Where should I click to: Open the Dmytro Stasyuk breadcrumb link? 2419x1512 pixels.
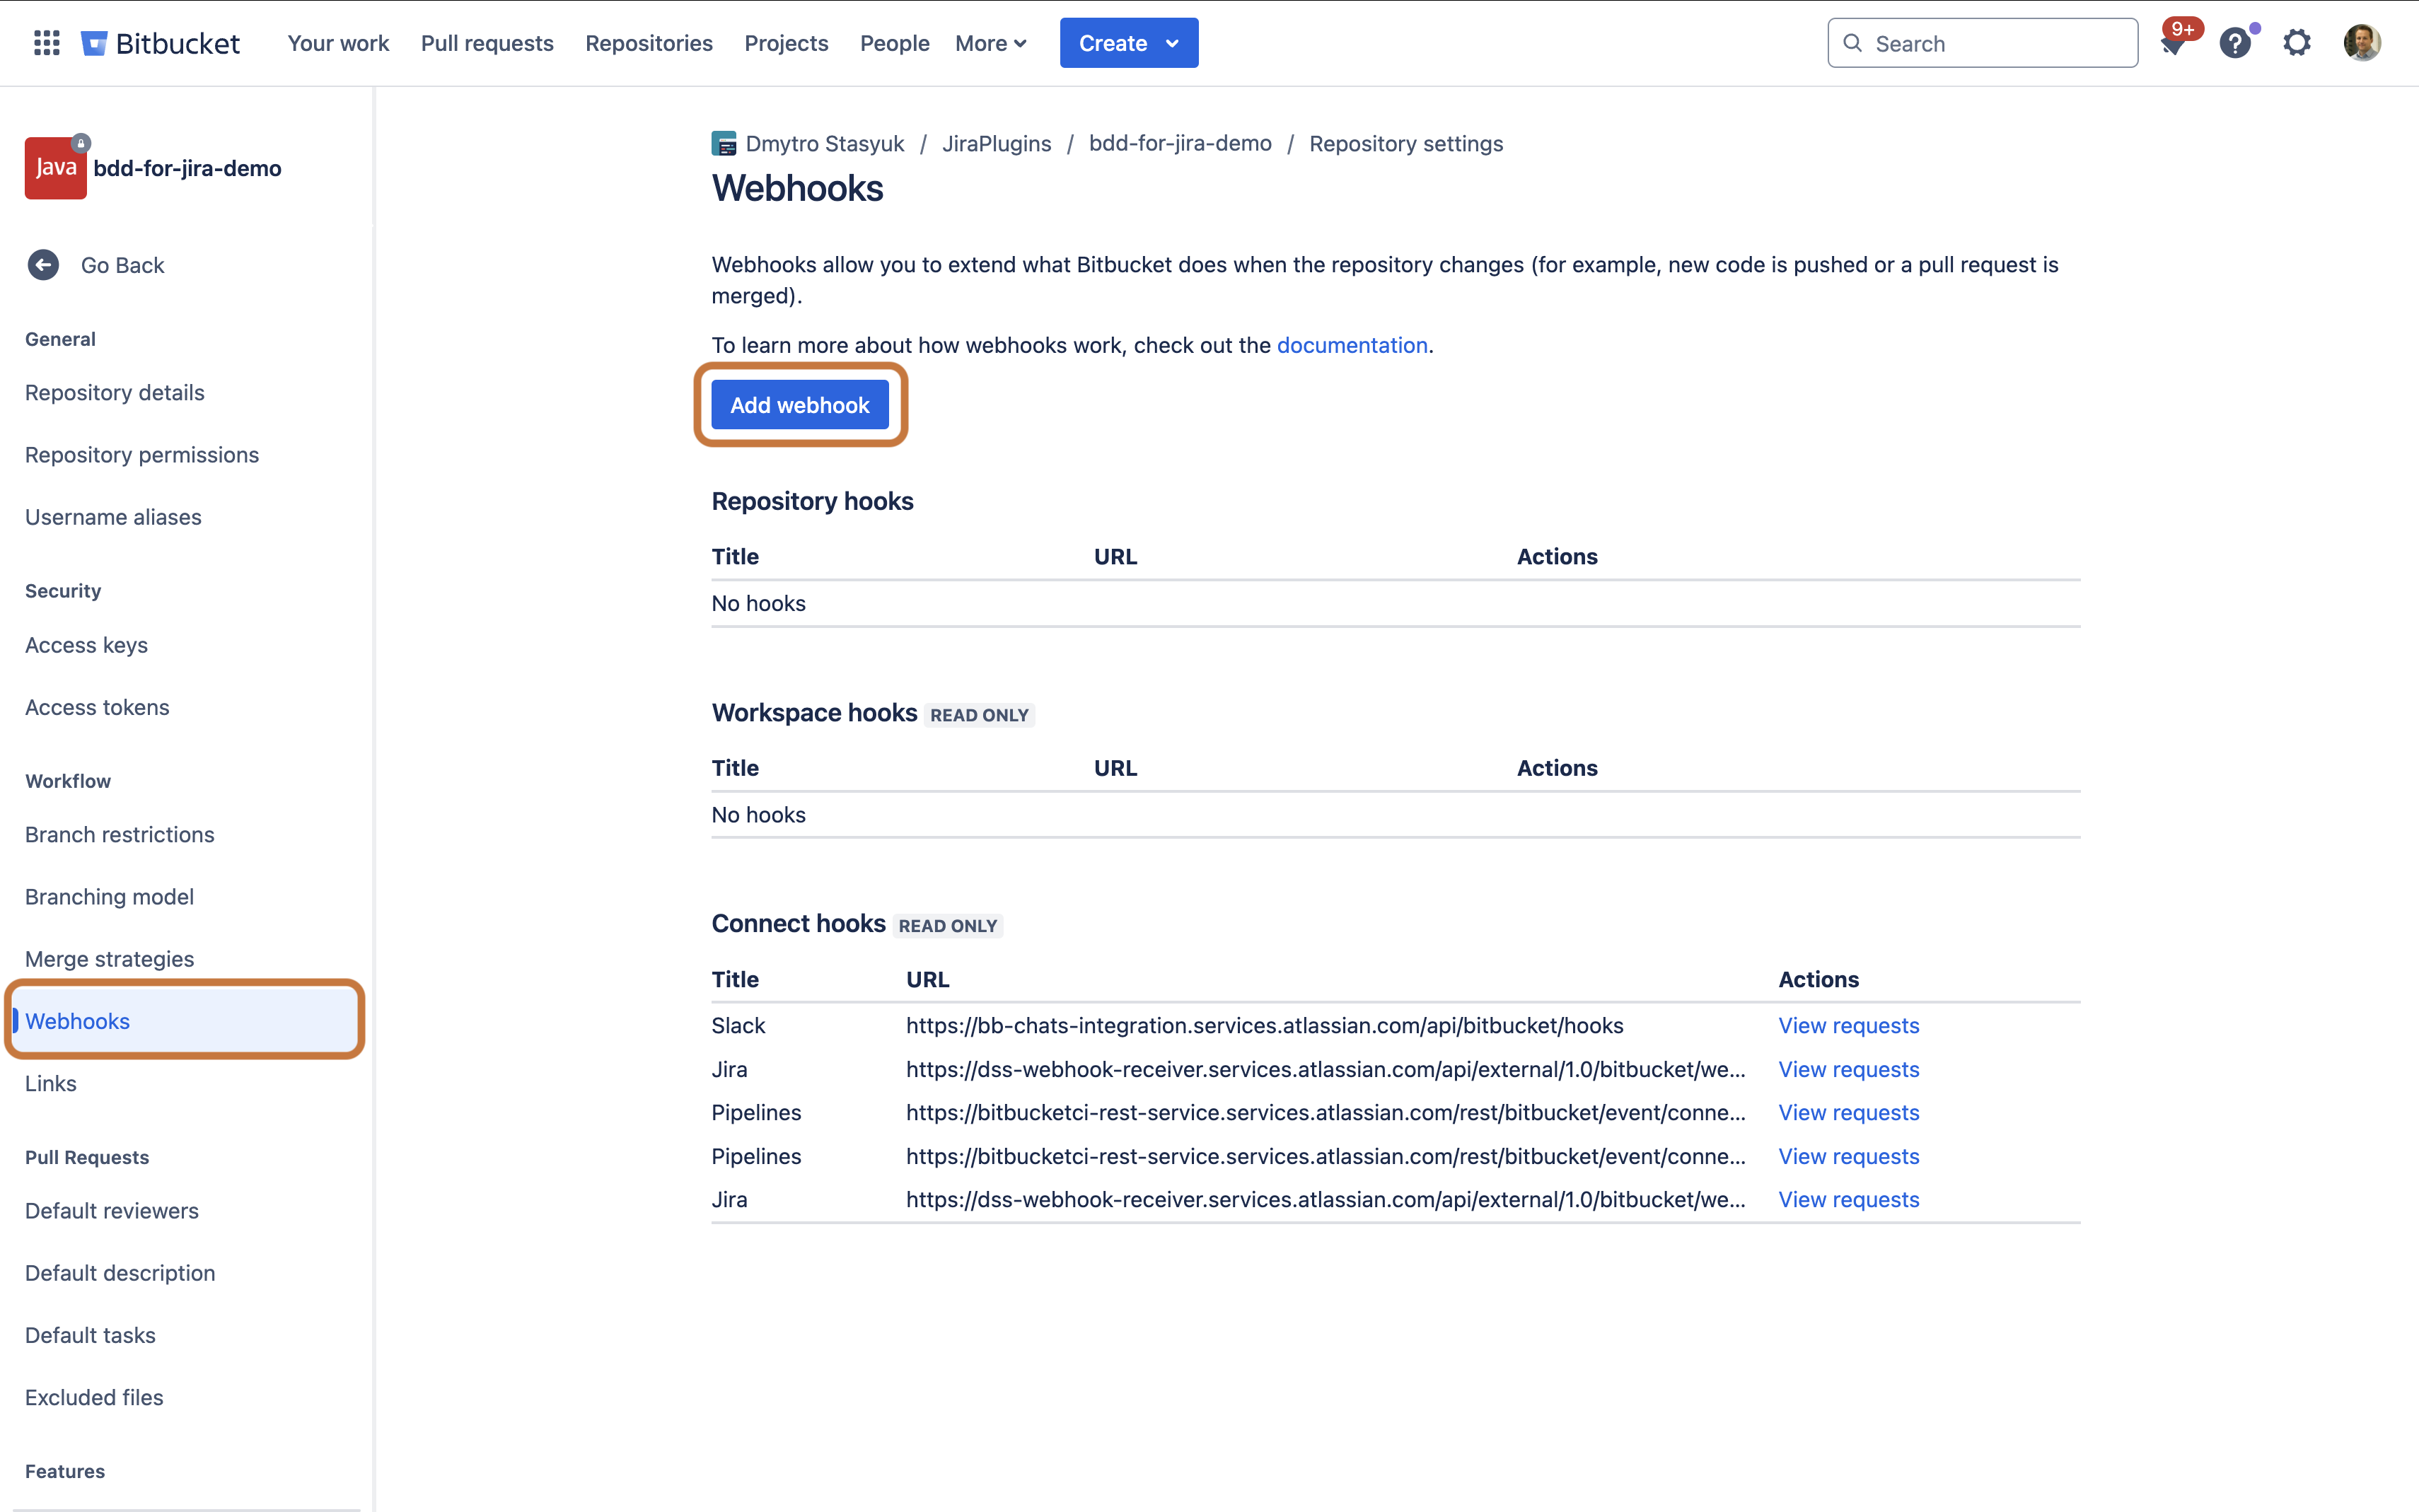[825, 144]
